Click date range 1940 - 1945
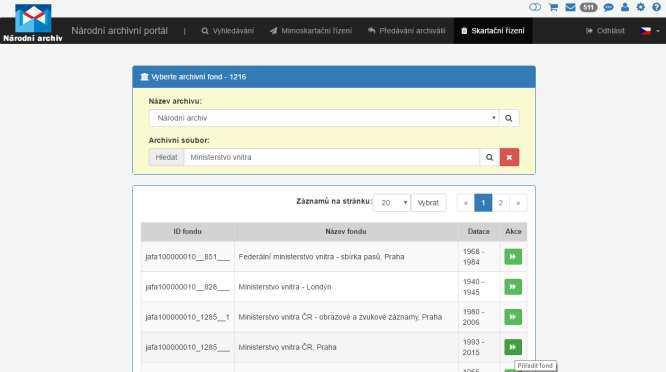The image size is (666, 372). (x=474, y=287)
